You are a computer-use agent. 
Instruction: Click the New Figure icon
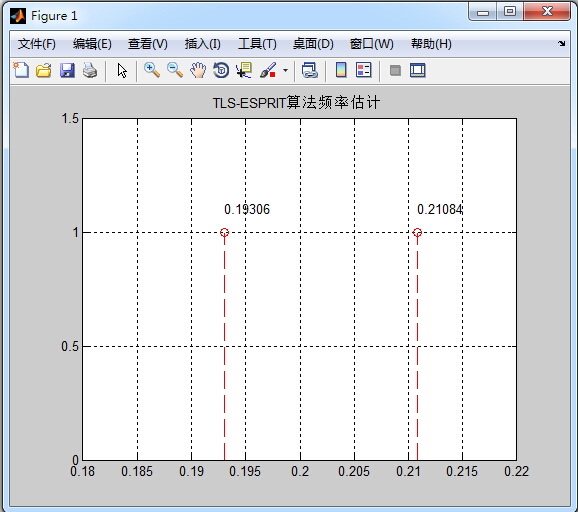click(x=21, y=70)
